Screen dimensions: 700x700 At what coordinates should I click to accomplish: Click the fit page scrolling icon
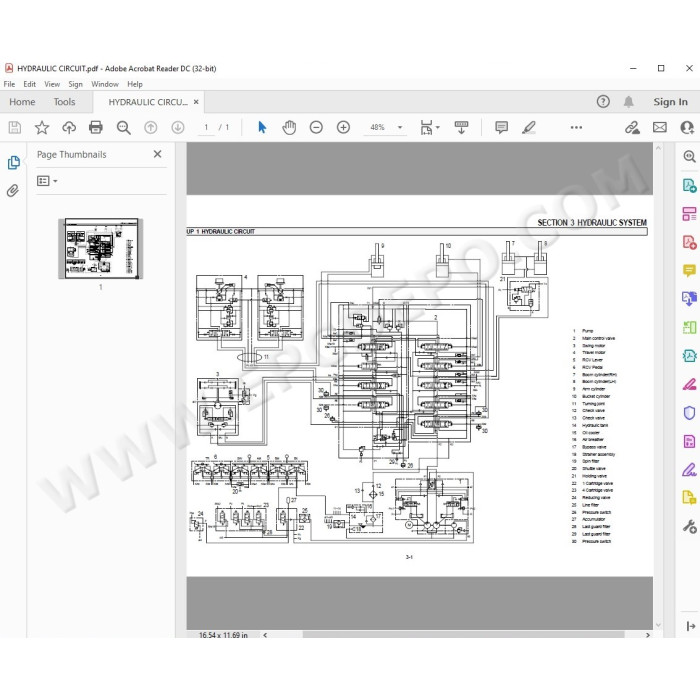coord(426,128)
